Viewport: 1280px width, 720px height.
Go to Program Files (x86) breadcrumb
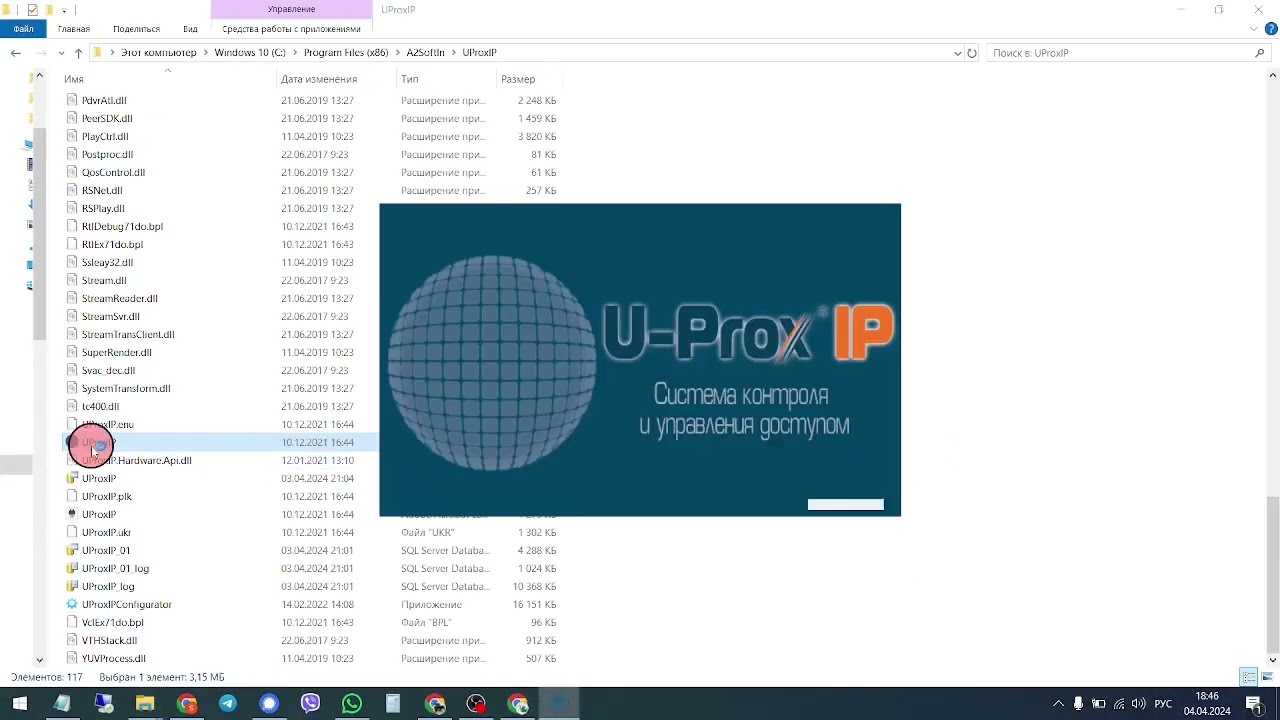(346, 52)
